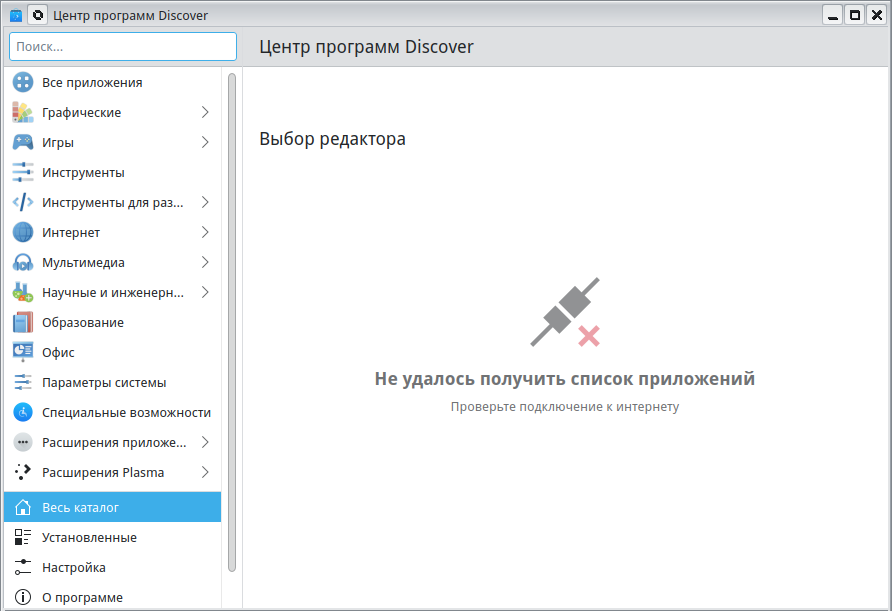The width and height of the screenshot is (892, 611).
Task: Click the Центр программ Discover page header
Action: point(366,47)
